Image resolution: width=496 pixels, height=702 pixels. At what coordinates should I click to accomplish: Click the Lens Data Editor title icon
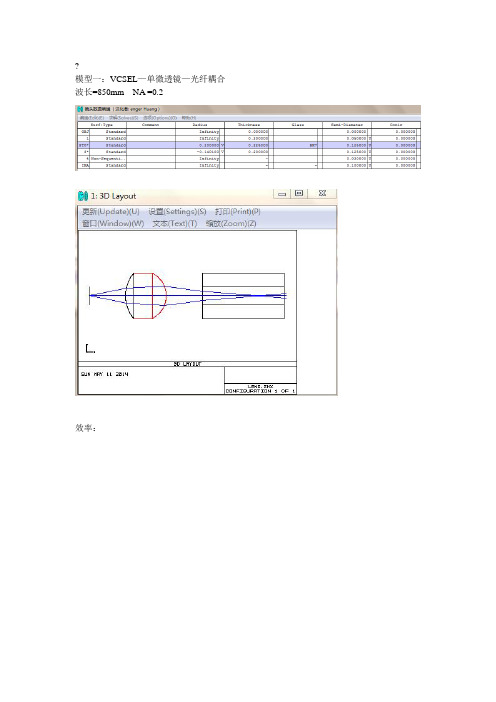coord(80,109)
